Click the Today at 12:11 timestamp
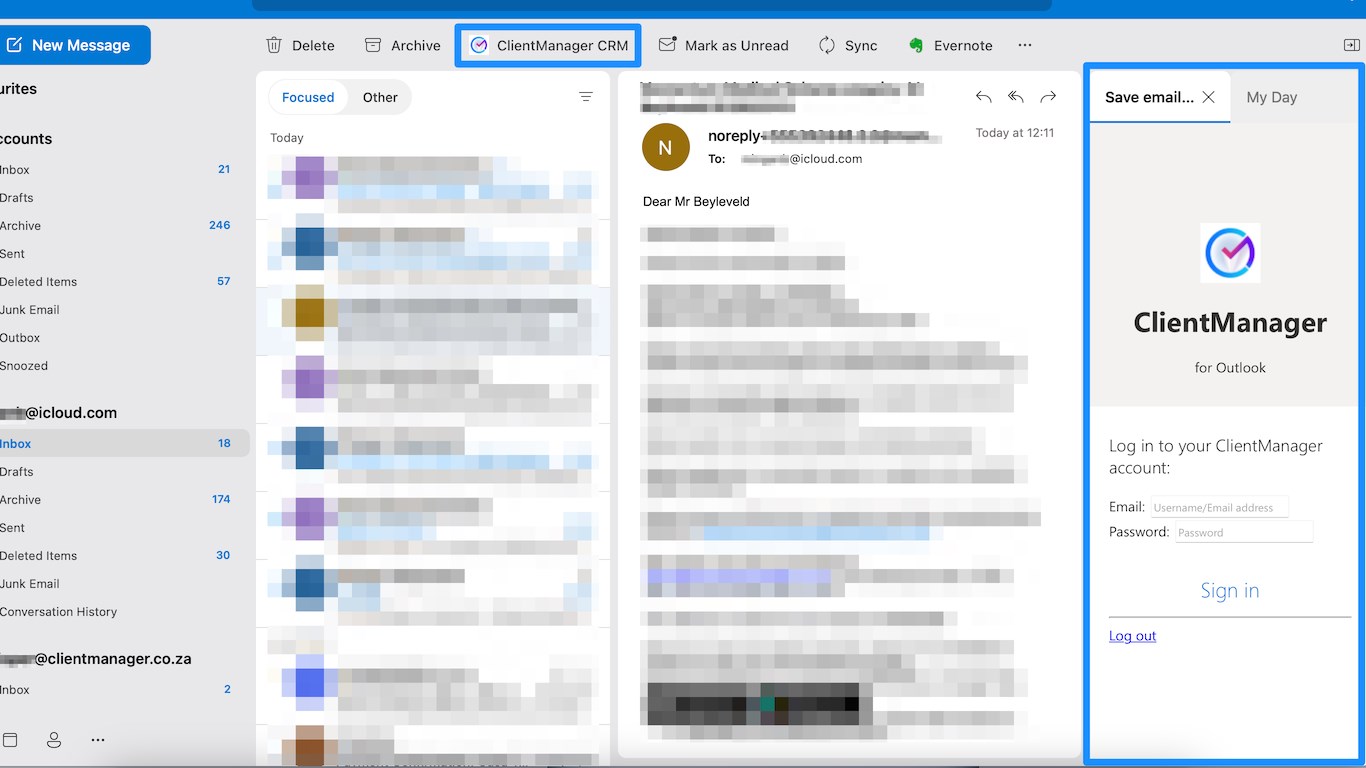1366x768 pixels. (x=1015, y=133)
